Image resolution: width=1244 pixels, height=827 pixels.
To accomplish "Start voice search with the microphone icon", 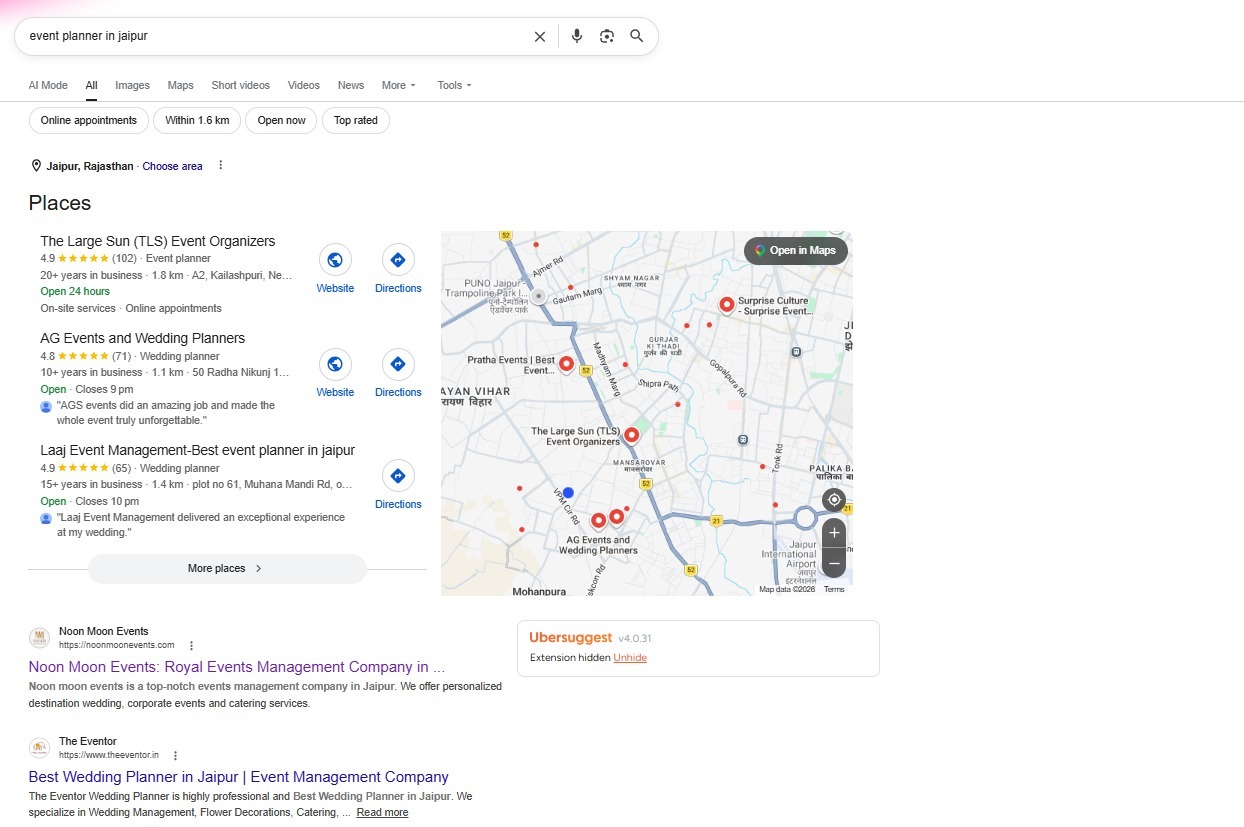I will coord(577,36).
